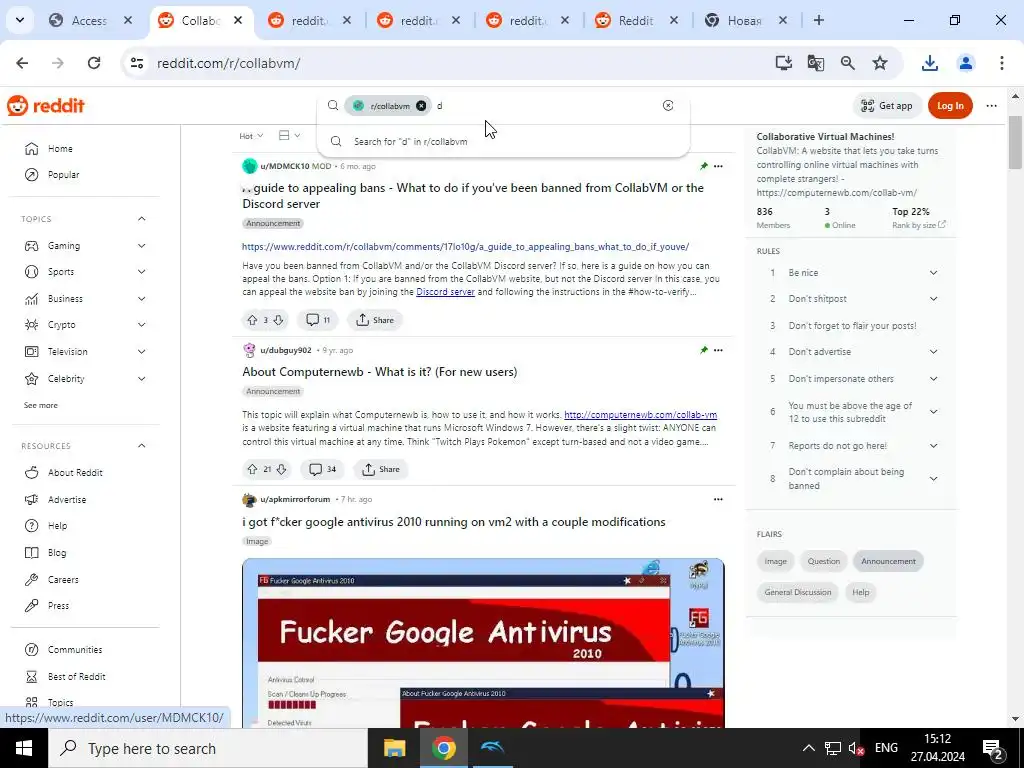Click the Log In button
Screen dimensions: 1024x768
click(950, 106)
